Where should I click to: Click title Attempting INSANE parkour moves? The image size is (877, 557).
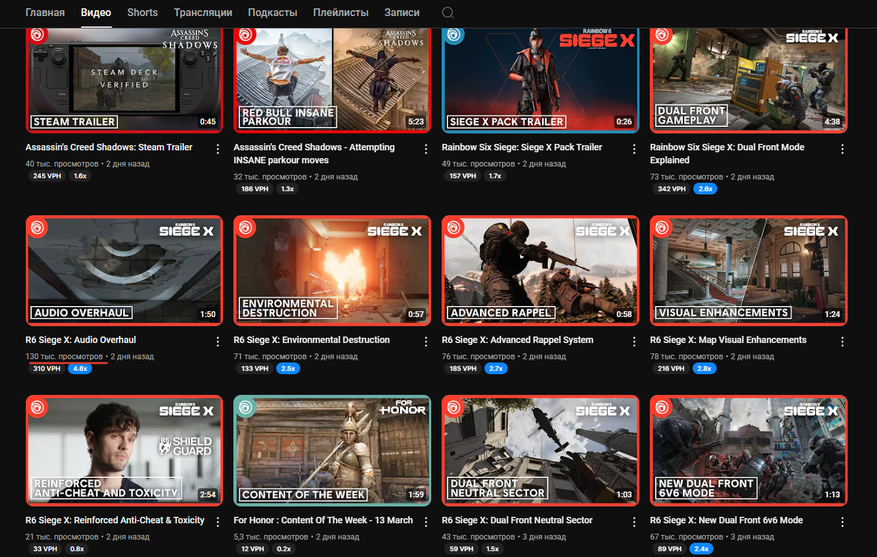(314, 153)
